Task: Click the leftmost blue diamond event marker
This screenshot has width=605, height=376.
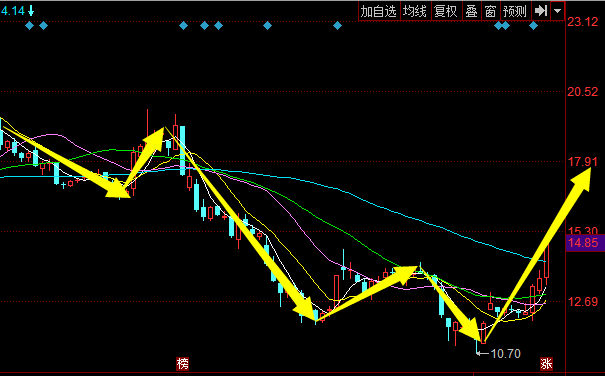Action: (x=29, y=26)
